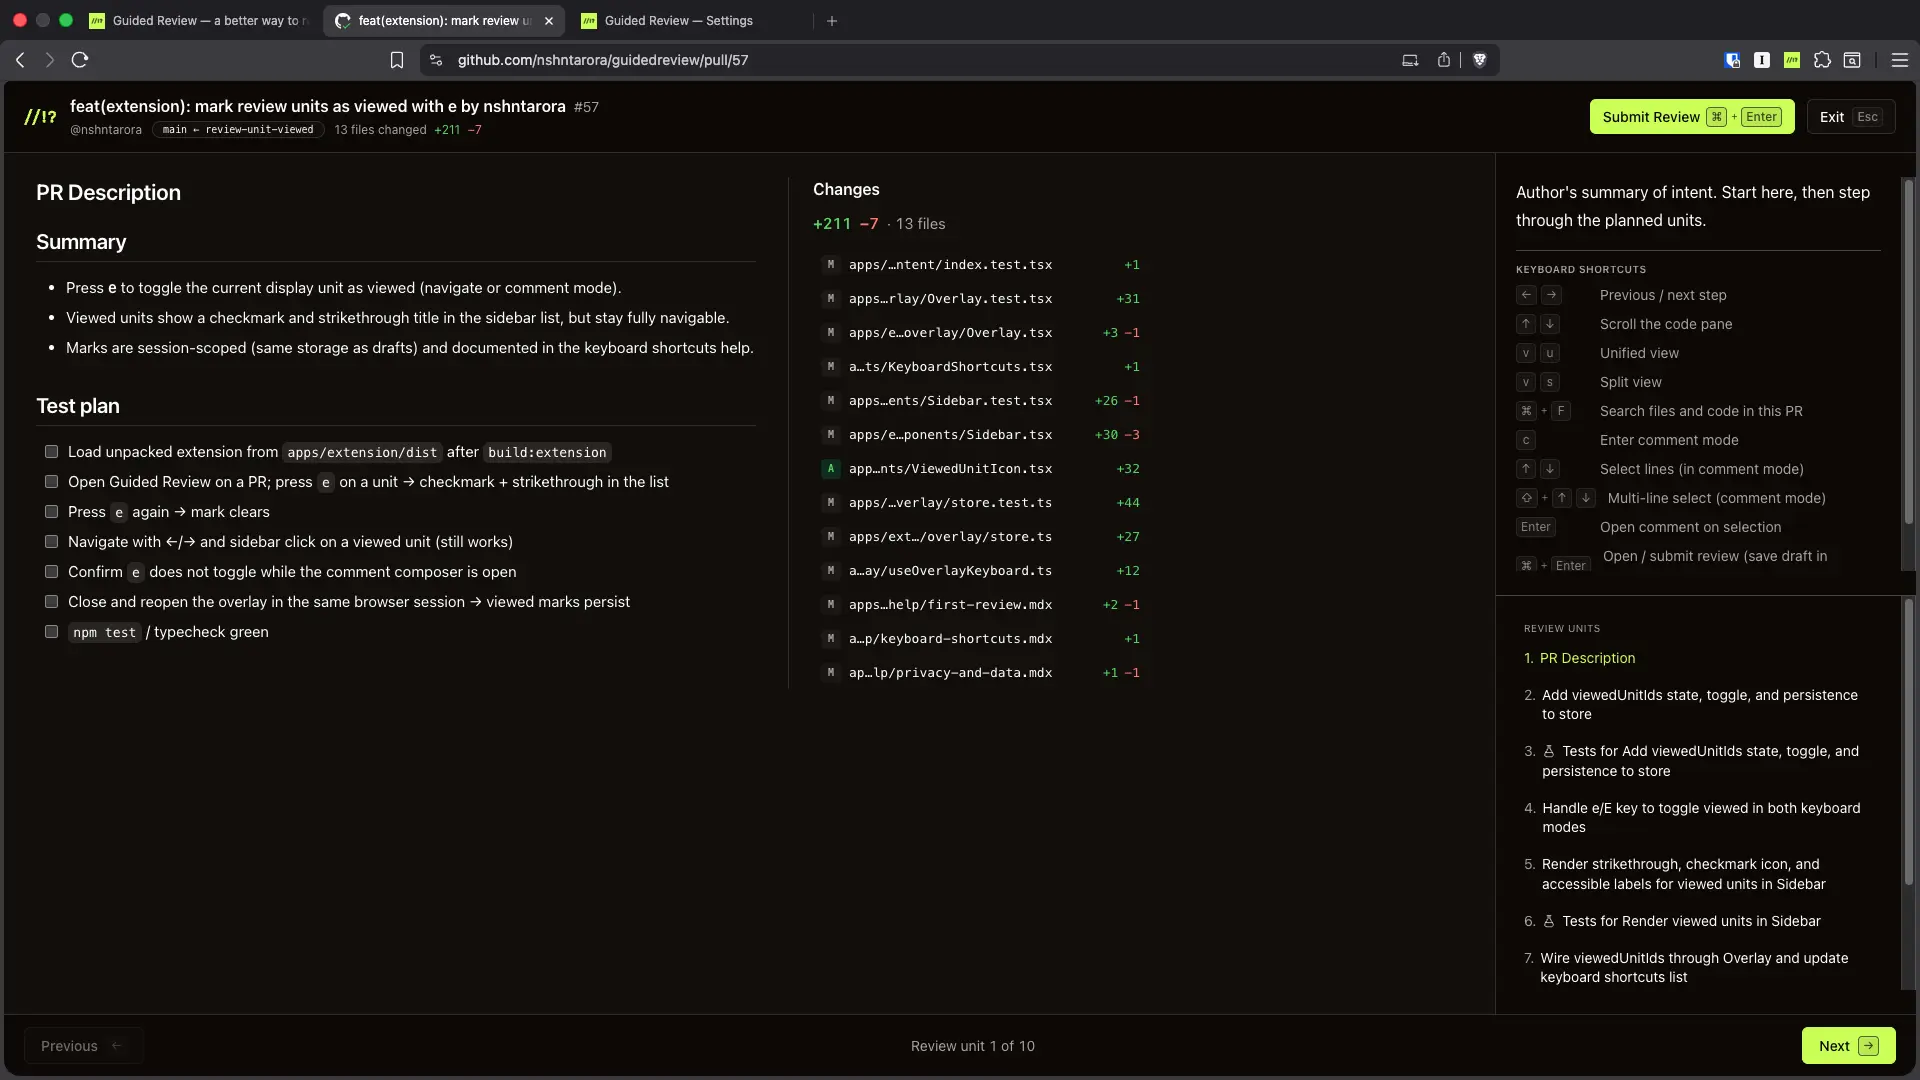Open the browser hamburger menu
1920x1080 pixels.
(1900, 60)
